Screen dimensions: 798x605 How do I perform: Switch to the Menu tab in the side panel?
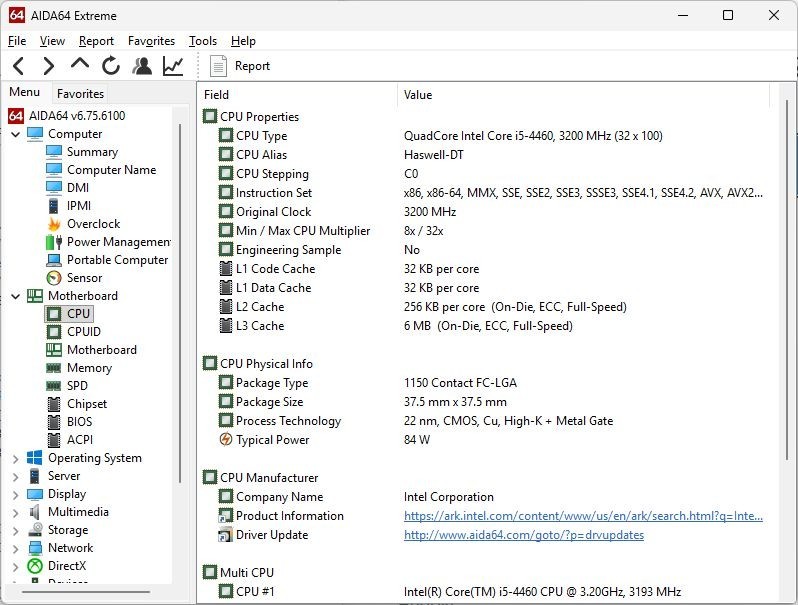pyautogui.click(x=24, y=92)
